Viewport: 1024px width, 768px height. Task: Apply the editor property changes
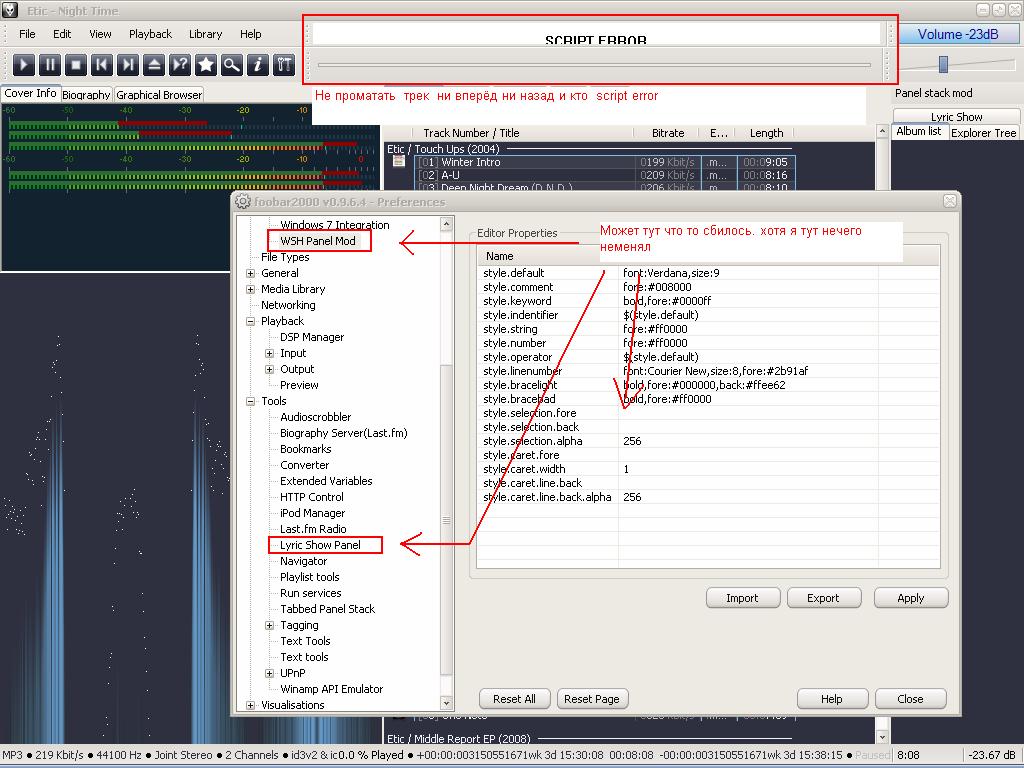tap(910, 598)
